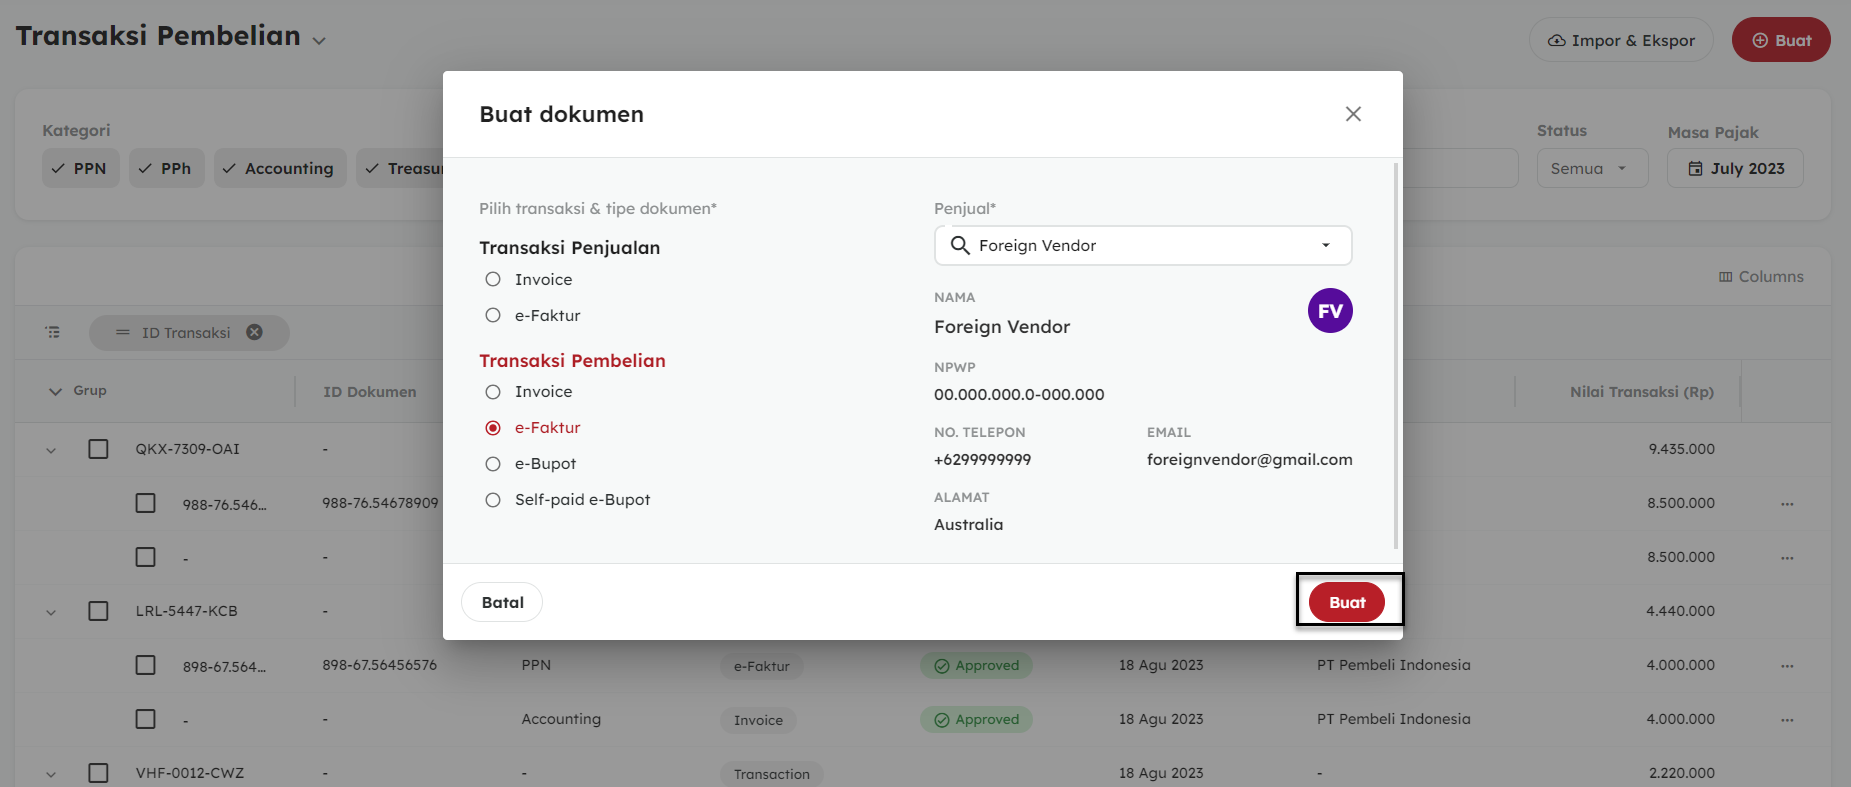The height and width of the screenshot is (787, 1851).
Task: Click Batal to cancel the dialog
Action: coord(502,602)
